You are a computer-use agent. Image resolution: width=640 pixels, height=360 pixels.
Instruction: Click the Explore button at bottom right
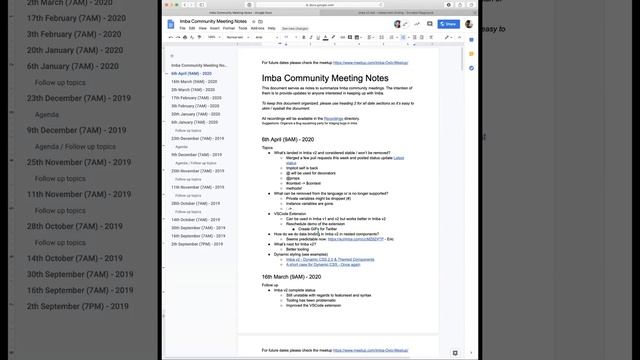[x=455, y=353]
